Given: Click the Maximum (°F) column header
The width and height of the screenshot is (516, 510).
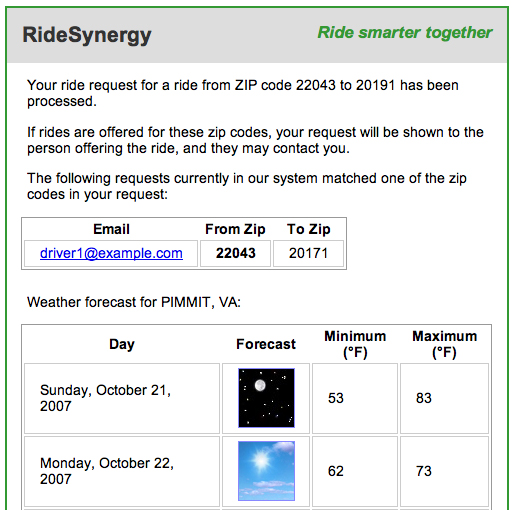Looking at the screenshot, I should coord(445,344).
